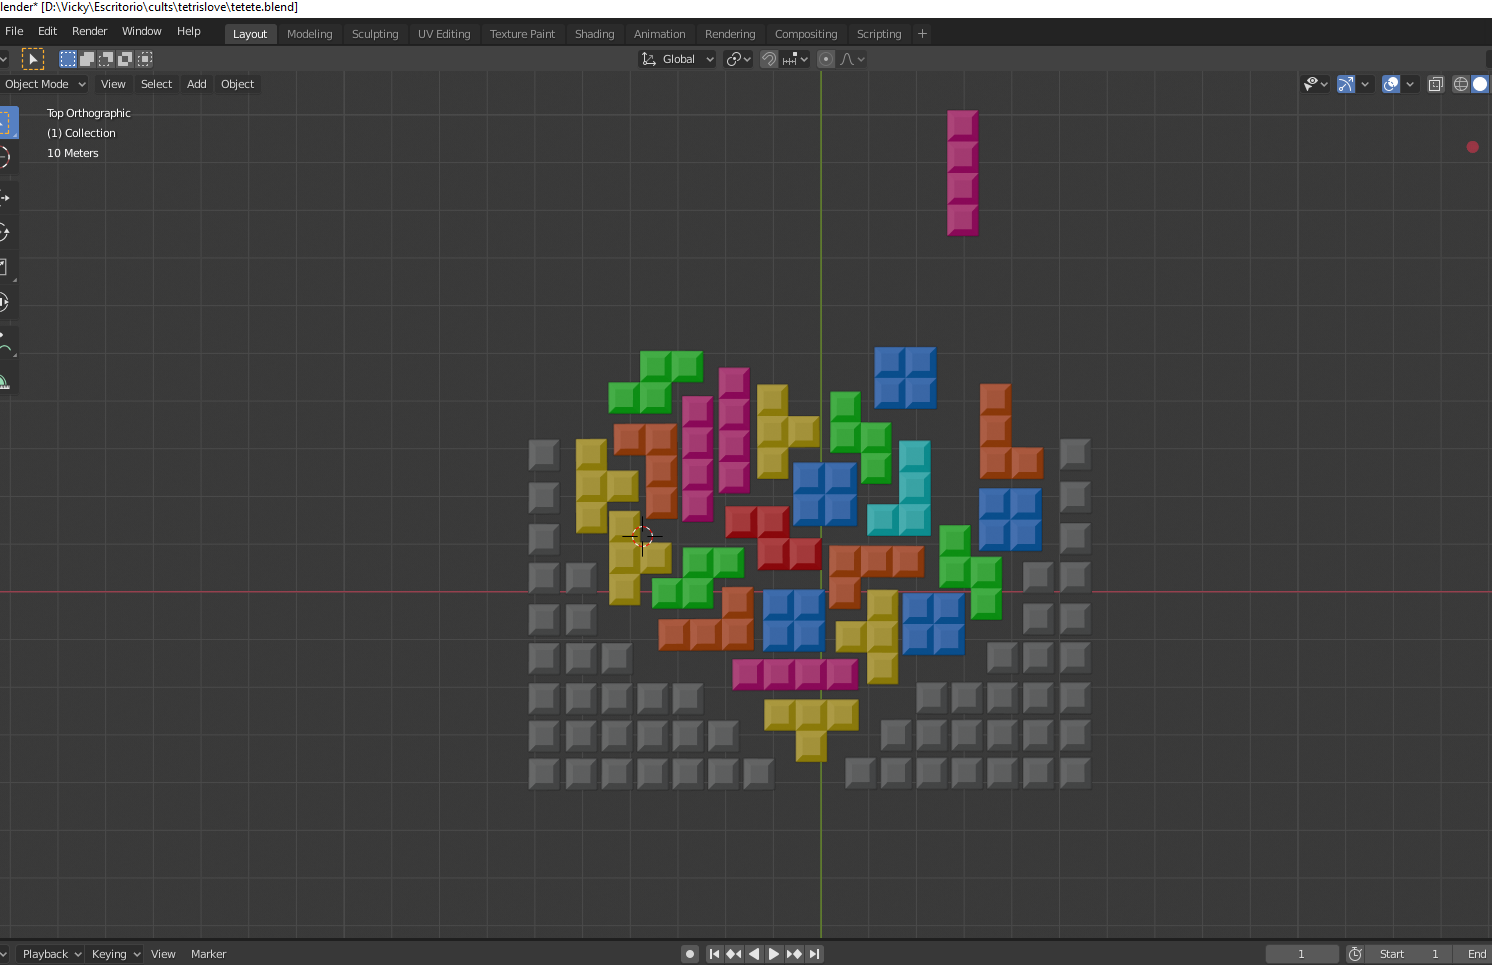
Task: Open the Render menu
Action: [x=89, y=31]
